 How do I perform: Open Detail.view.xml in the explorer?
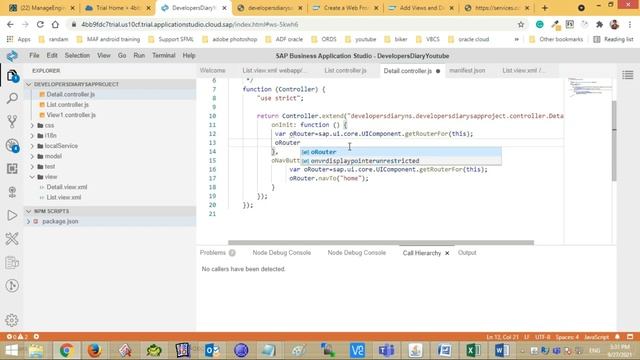[x=67, y=187]
